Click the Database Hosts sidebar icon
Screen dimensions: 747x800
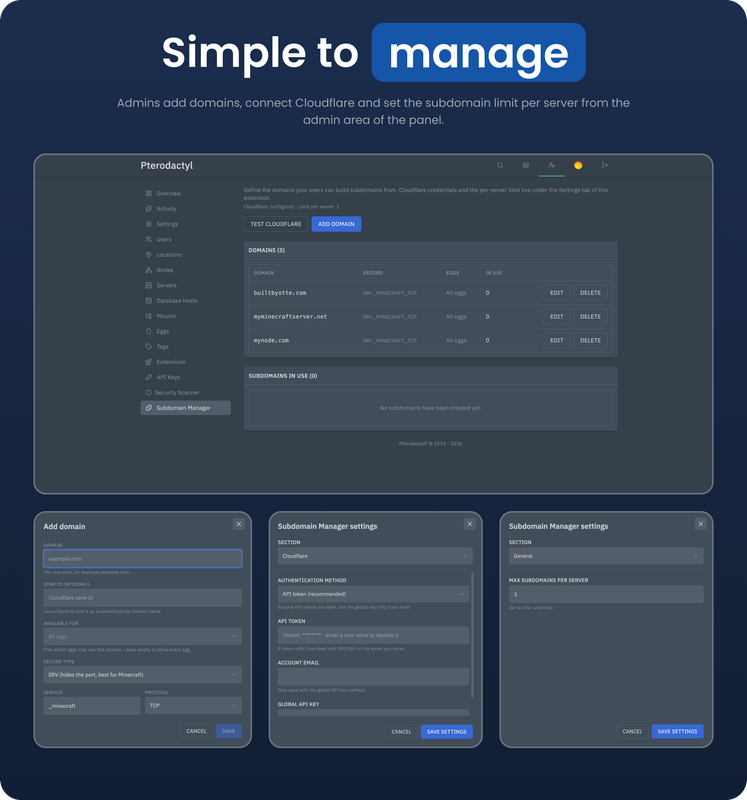tap(148, 301)
